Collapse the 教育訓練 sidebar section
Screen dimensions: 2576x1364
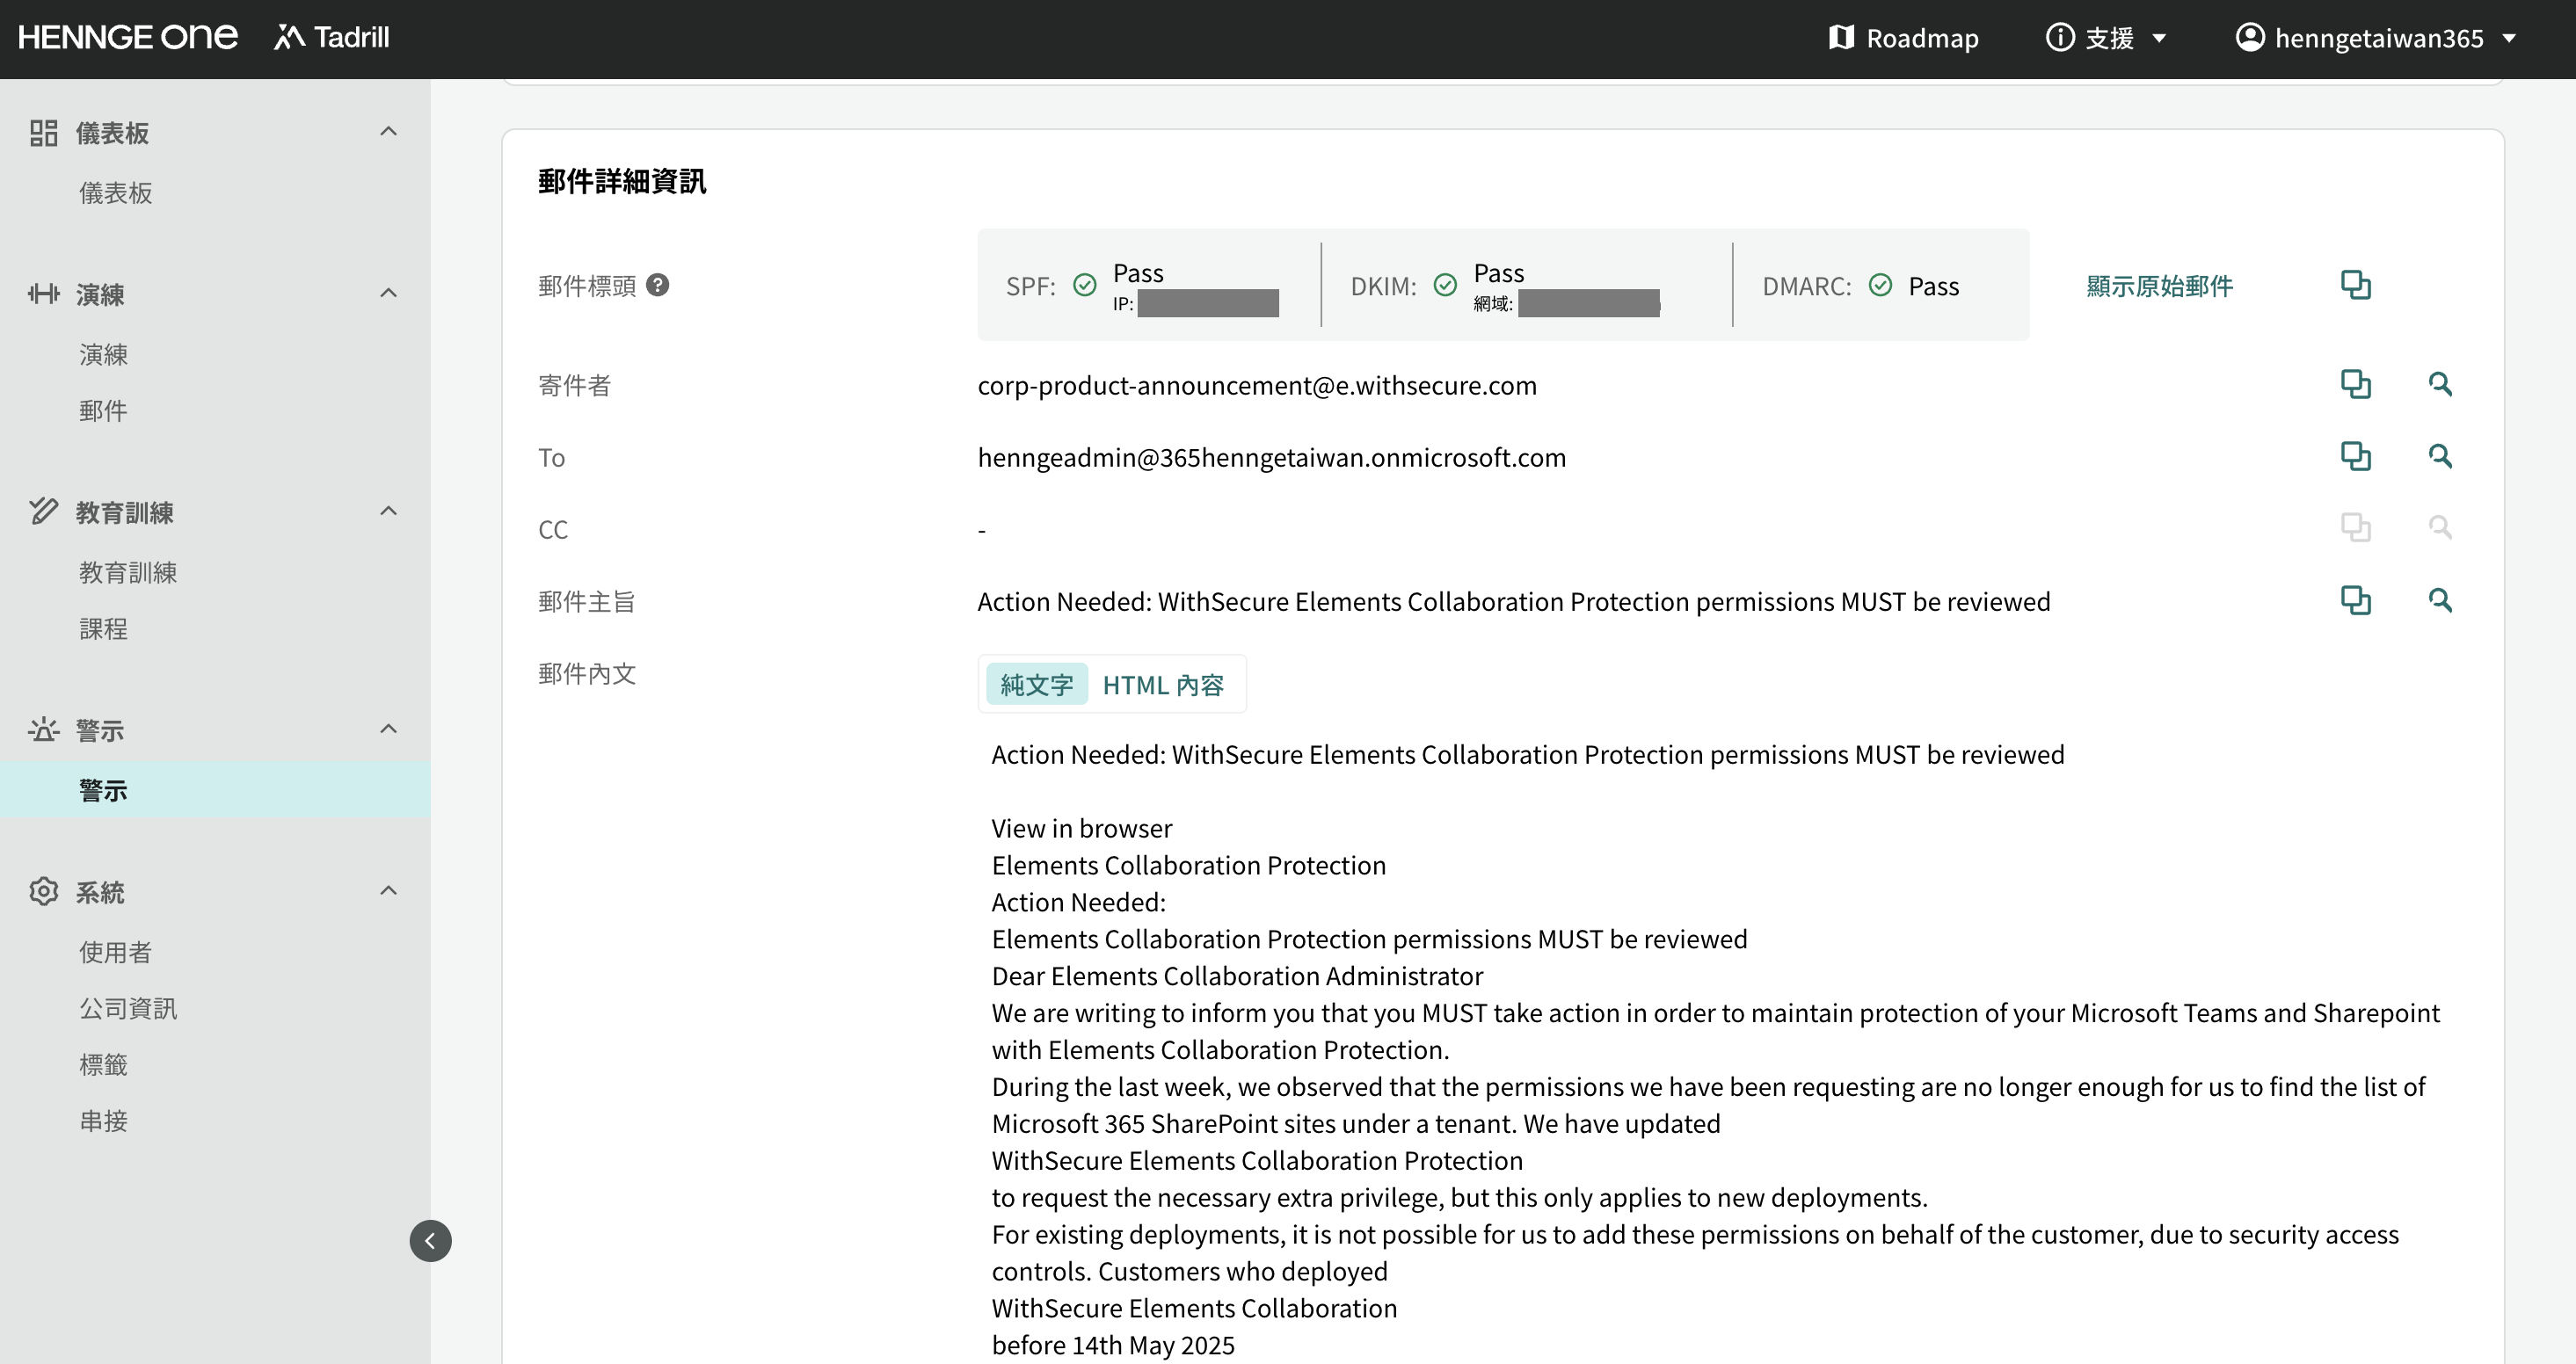[x=389, y=511]
